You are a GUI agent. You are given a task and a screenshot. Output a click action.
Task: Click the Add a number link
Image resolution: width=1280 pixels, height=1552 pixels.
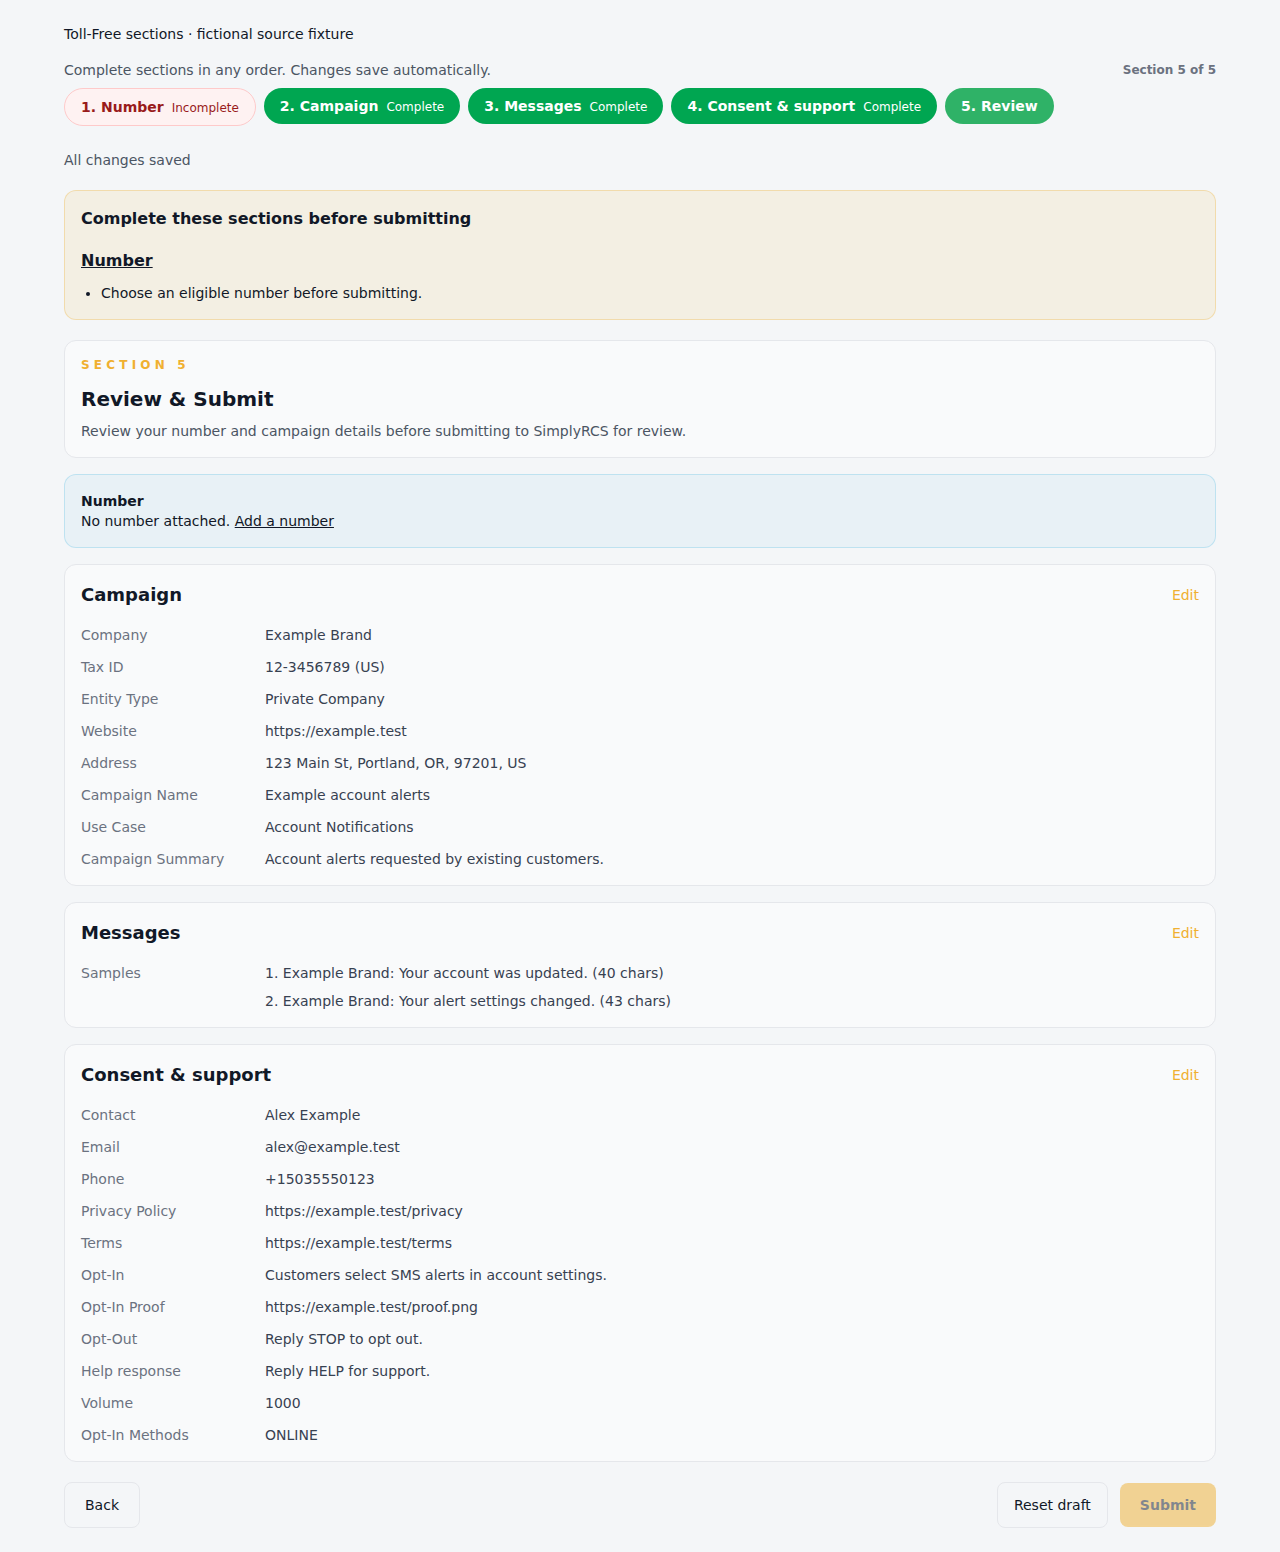point(284,521)
